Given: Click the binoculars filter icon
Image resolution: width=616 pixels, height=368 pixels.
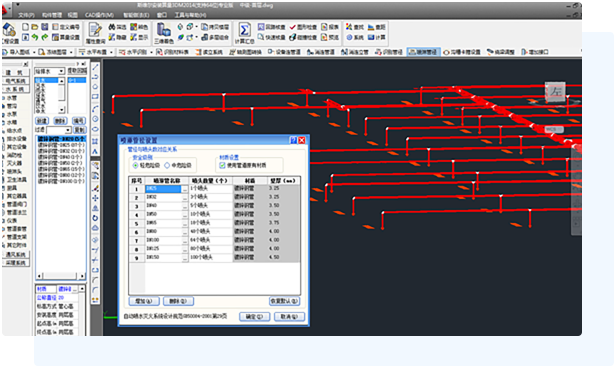Looking at the screenshot, I should [x=112, y=27].
